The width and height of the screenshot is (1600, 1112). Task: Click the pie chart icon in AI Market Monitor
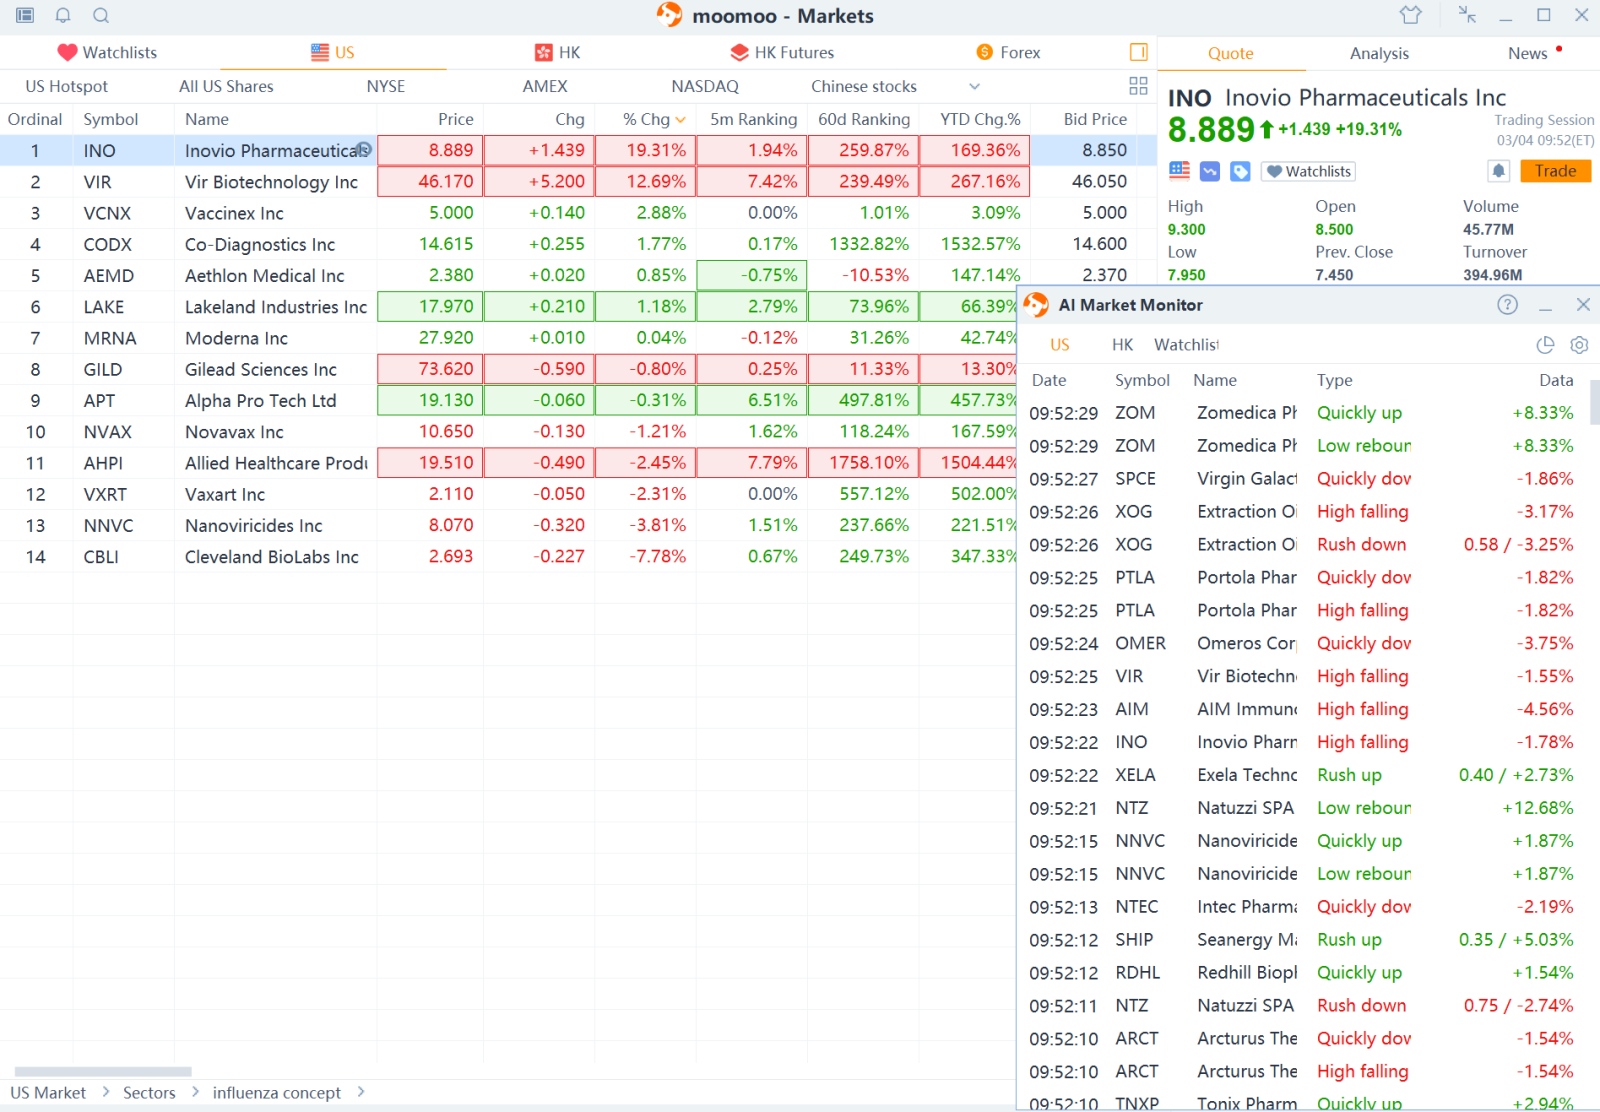pos(1545,345)
